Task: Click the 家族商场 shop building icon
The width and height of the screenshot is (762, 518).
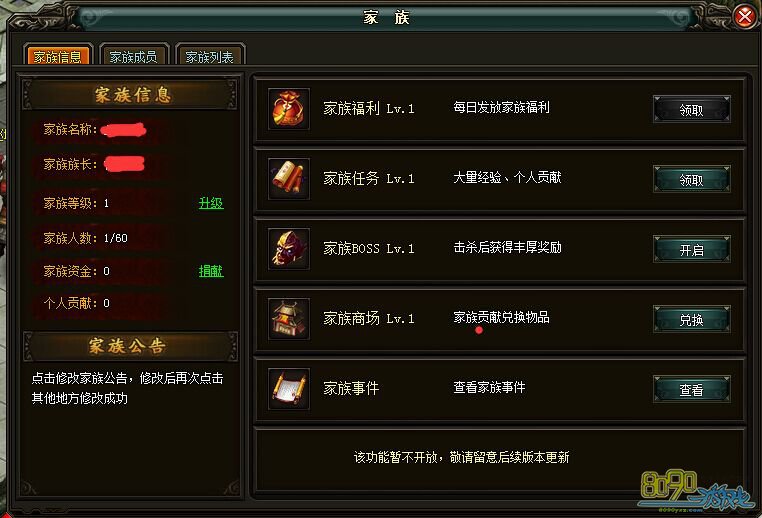Action: 289,318
